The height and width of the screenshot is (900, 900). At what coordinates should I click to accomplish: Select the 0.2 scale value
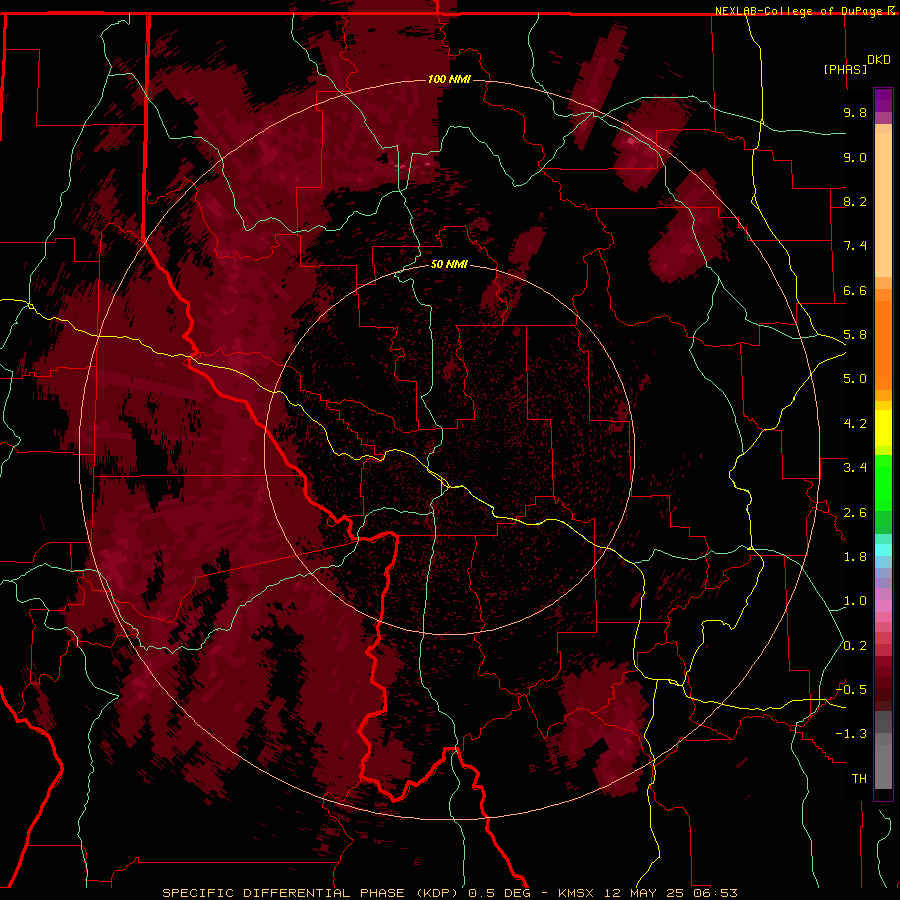point(855,646)
